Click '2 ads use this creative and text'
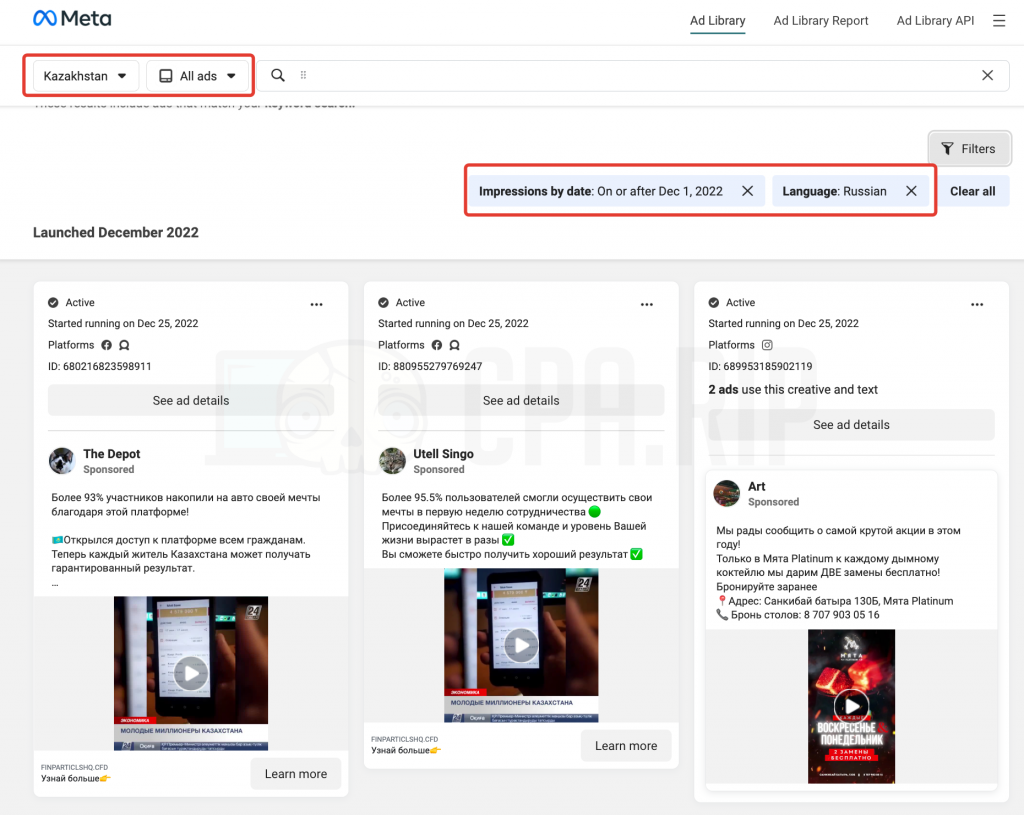The height and width of the screenshot is (815, 1024). 793,389
